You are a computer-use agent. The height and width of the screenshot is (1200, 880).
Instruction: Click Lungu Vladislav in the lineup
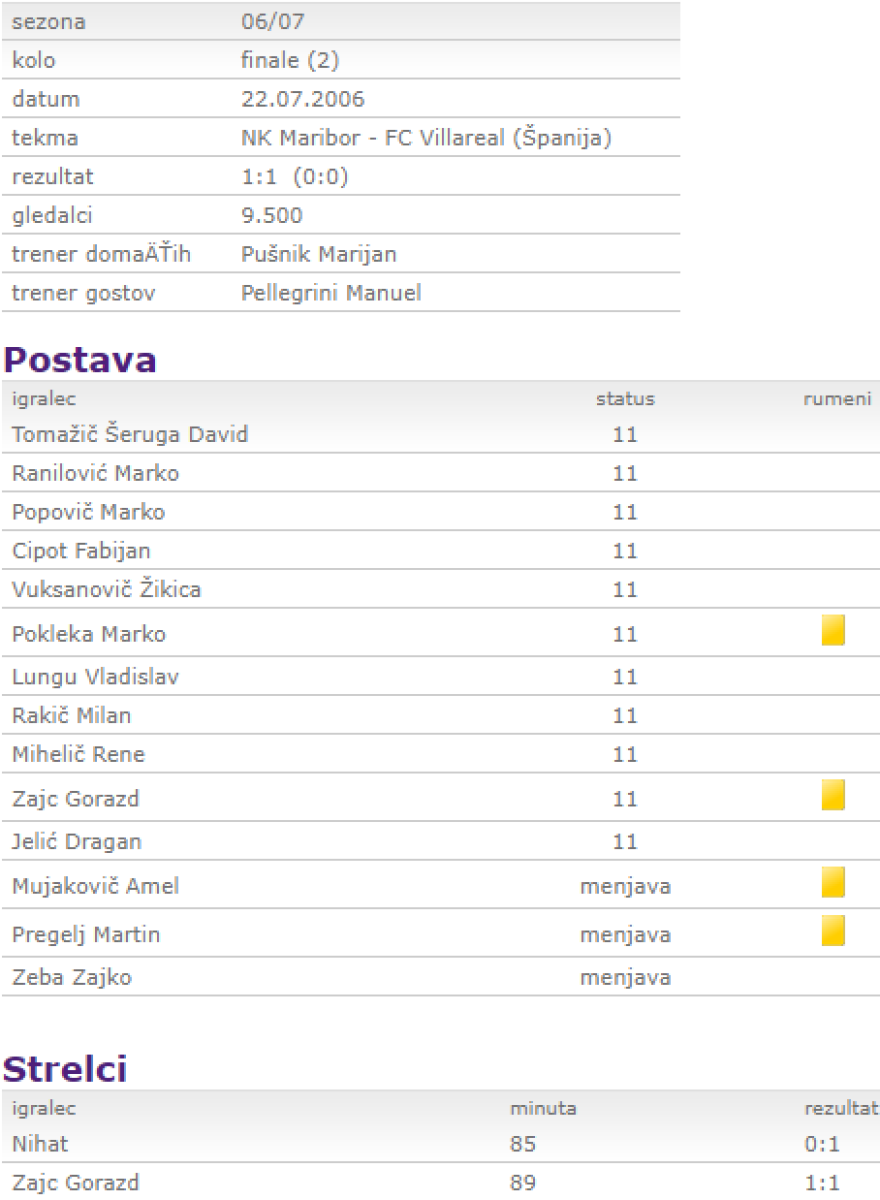pyautogui.click(x=96, y=678)
